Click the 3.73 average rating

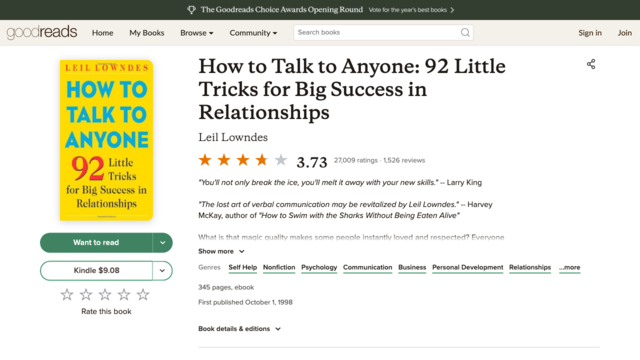(x=312, y=162)
